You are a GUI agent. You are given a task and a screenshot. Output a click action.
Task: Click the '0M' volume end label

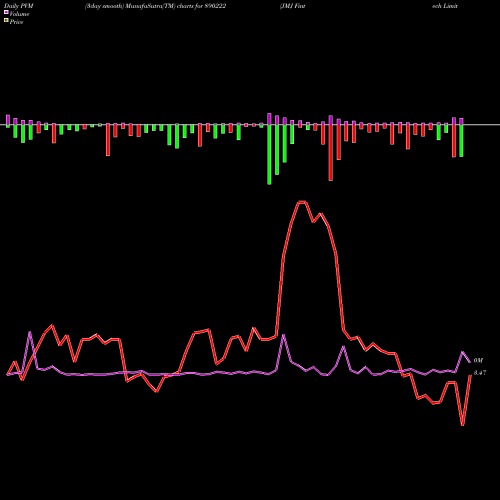coord(478,360)
